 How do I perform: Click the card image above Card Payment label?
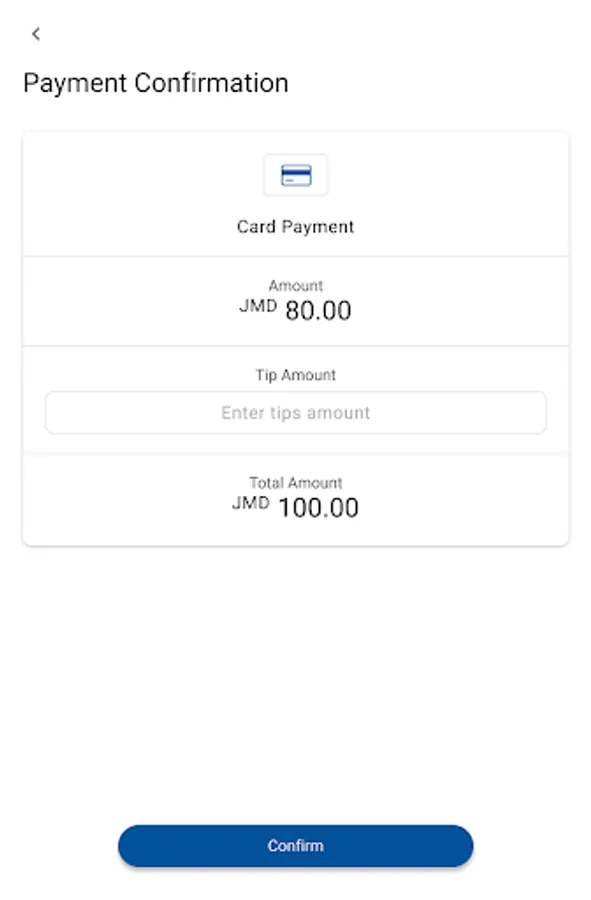pos(295,175)
